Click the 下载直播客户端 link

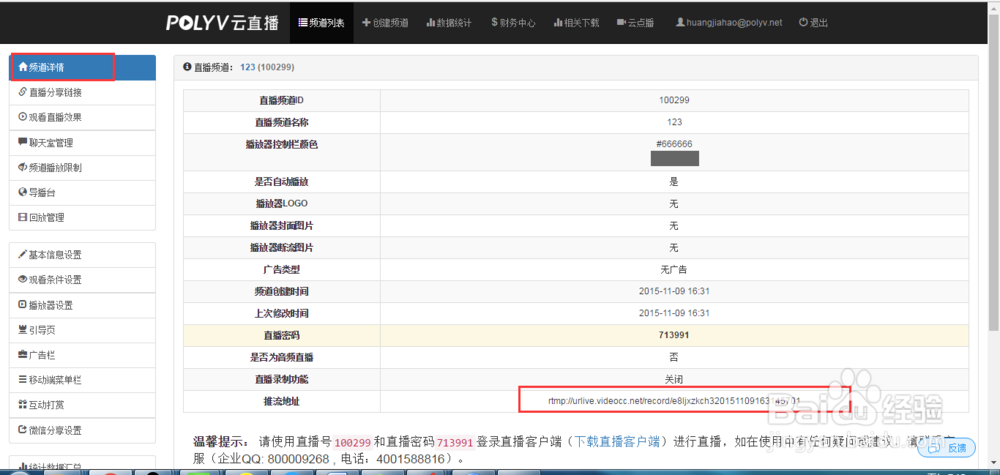click(617, 442)
